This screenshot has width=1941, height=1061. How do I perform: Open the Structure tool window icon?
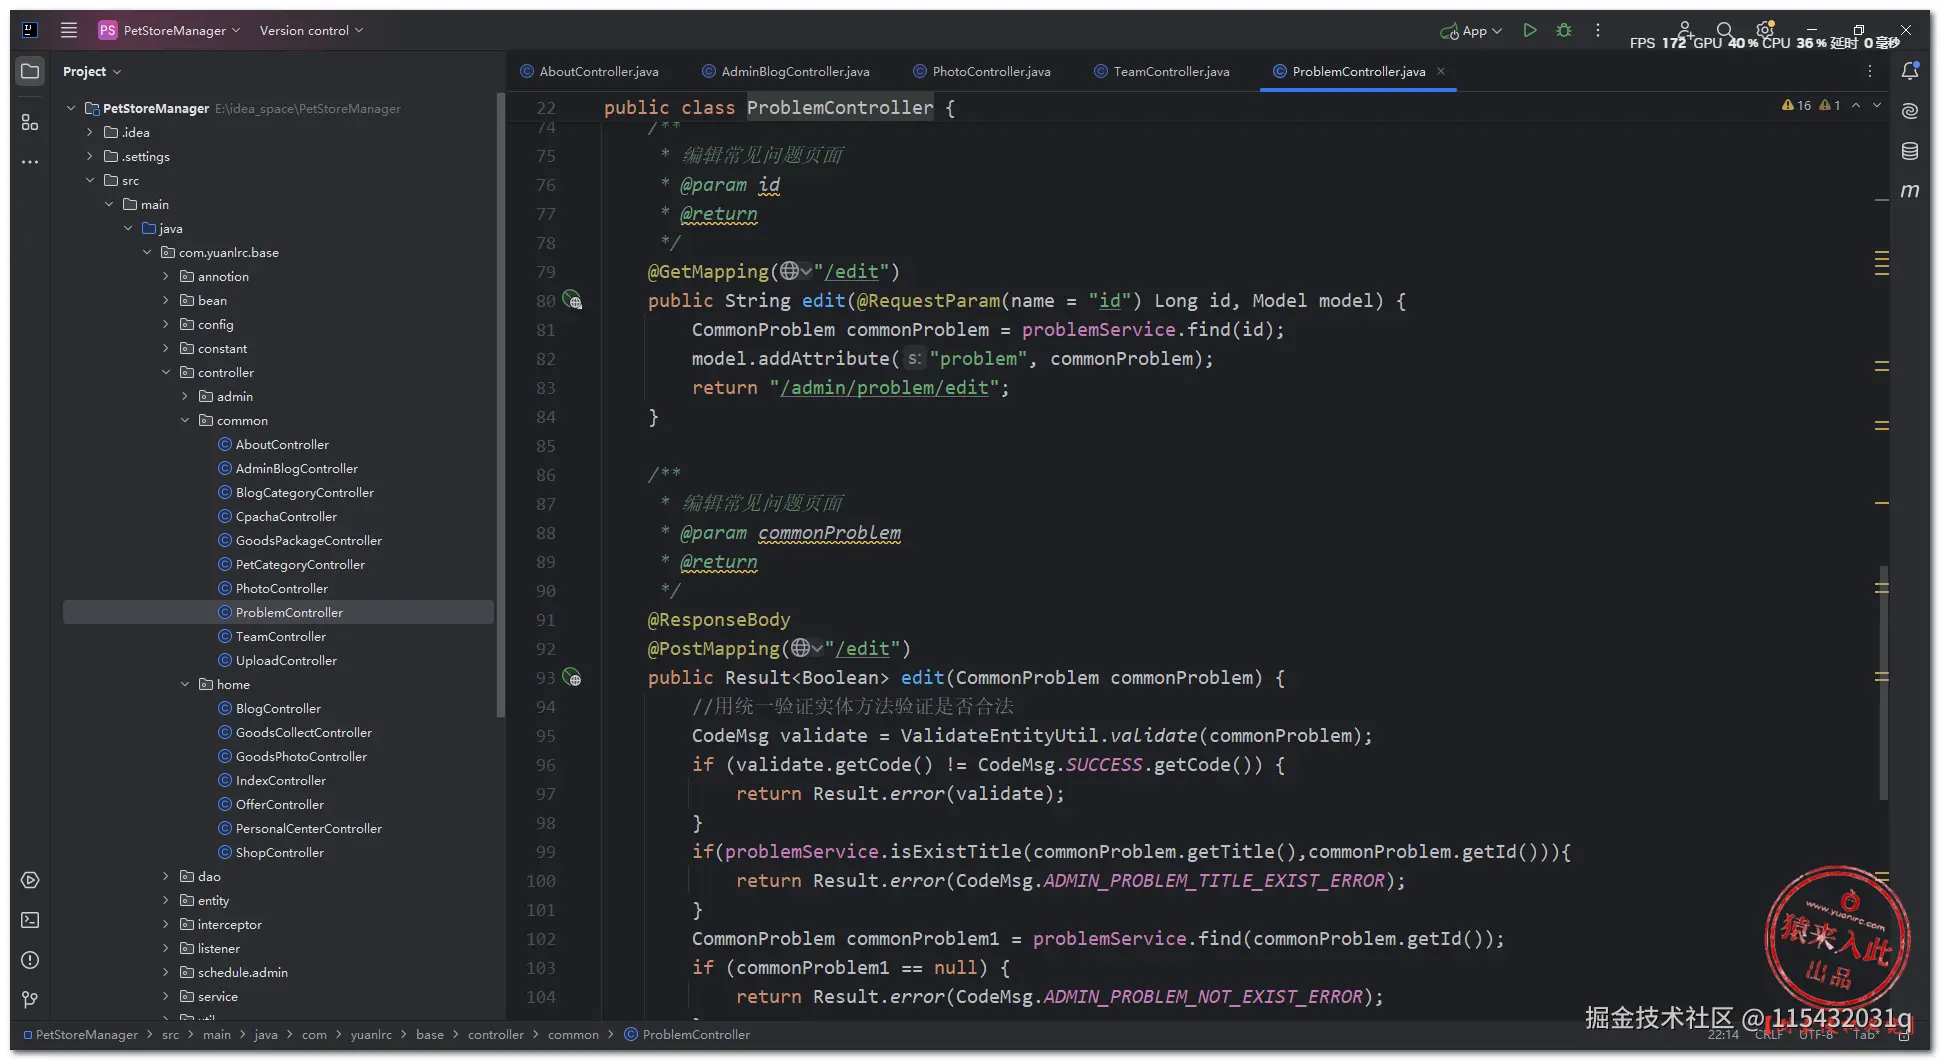(30, 122)
